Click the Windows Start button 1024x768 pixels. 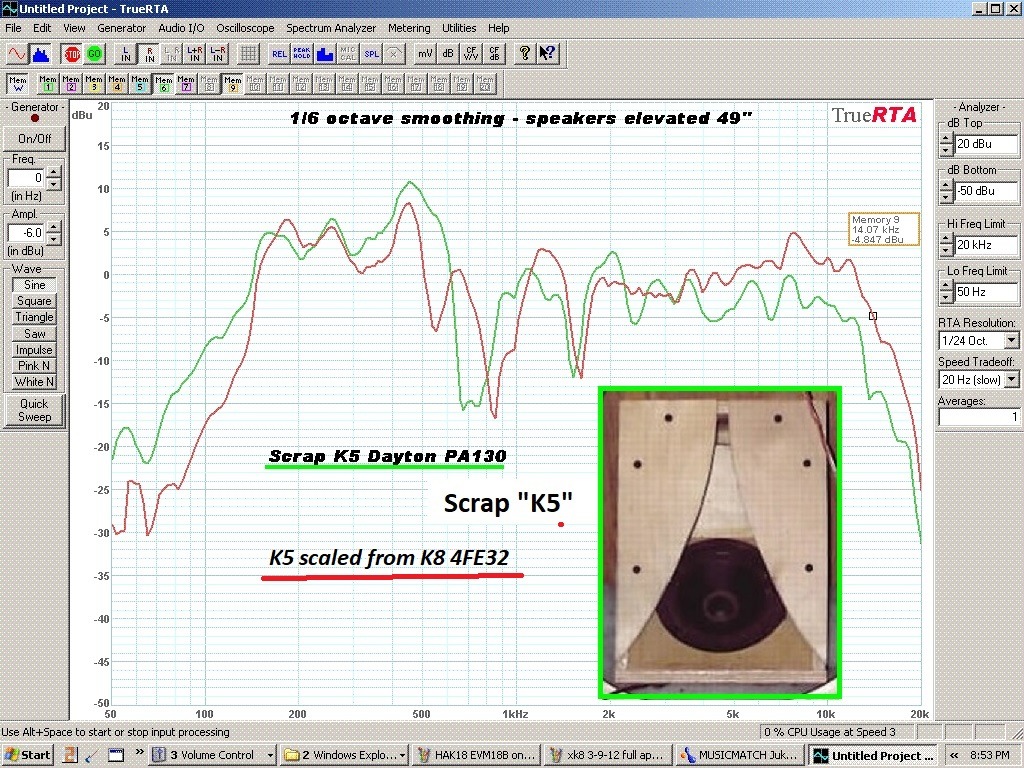27,755
